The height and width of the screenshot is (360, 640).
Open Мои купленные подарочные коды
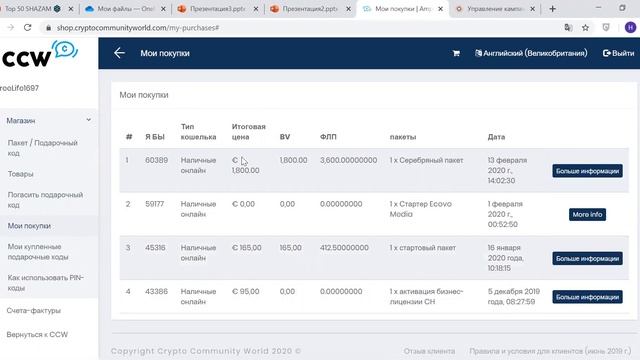tap(38, 252)
